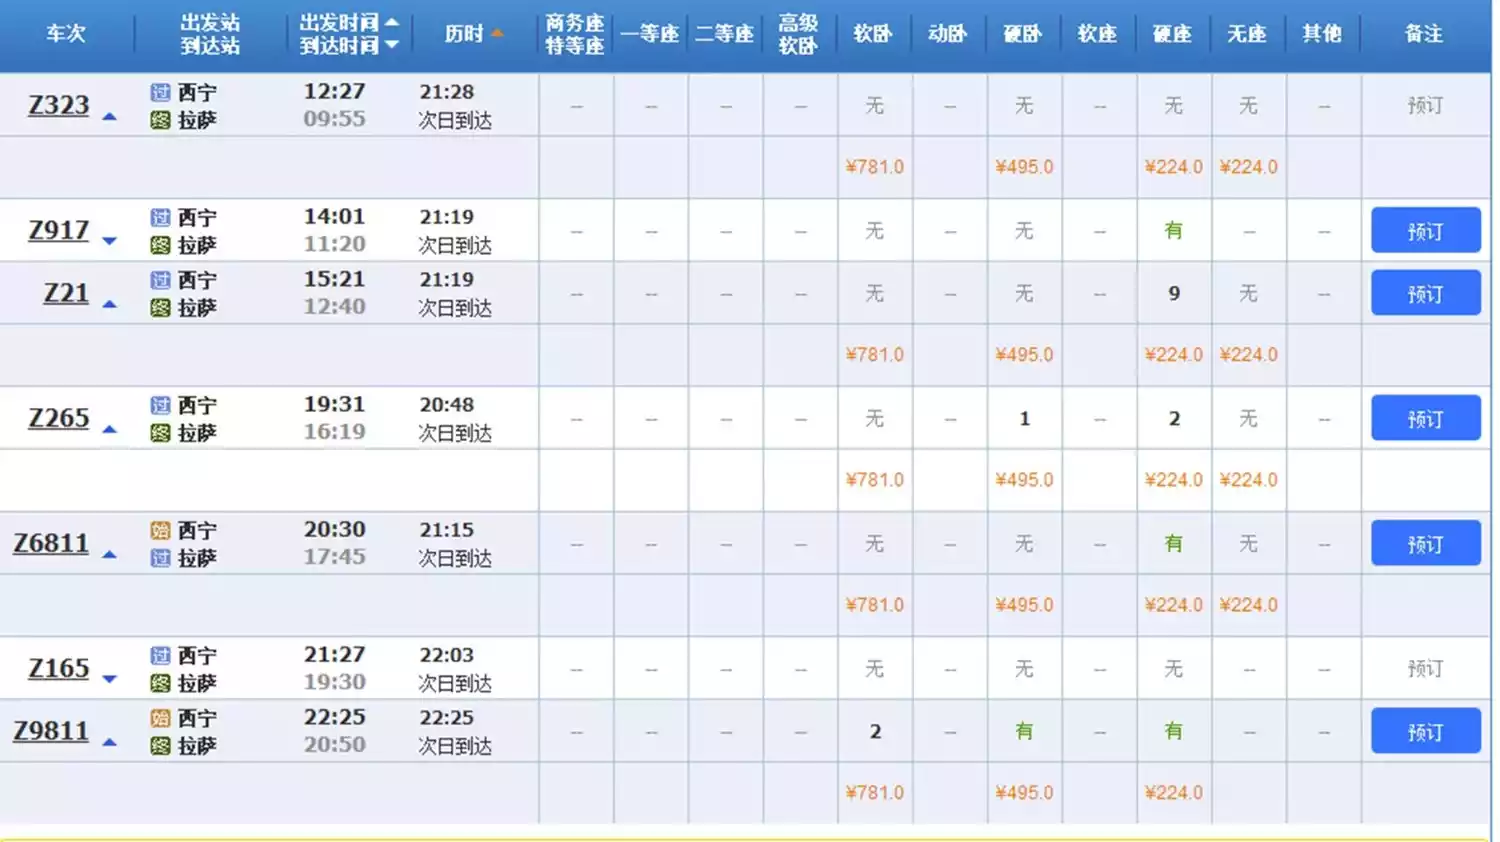Expand price row for train Z165
Screen dimensions: 1500x842
pos(110,679)
